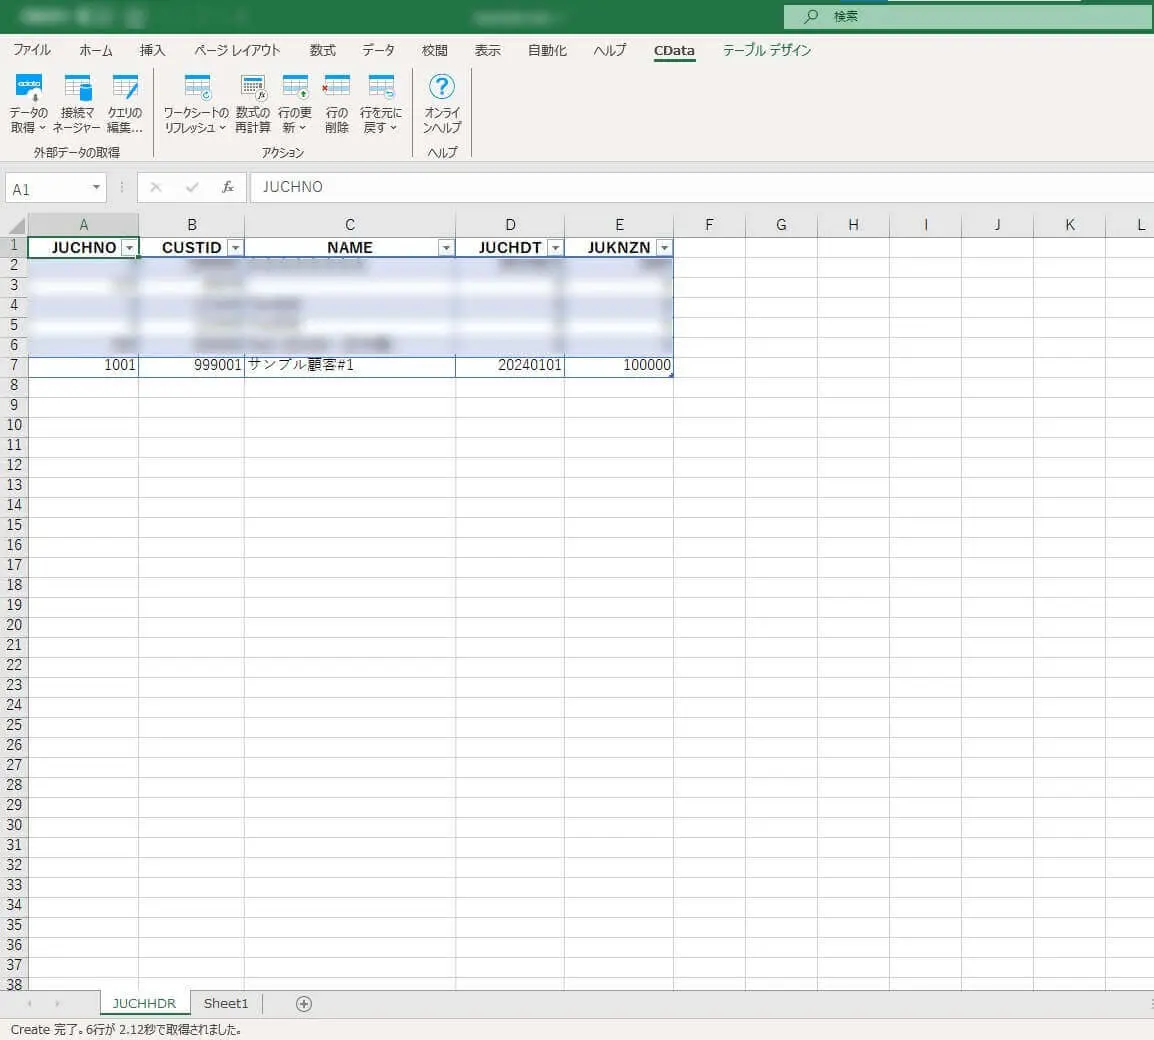Click 行の更新 update rows icon
Screen dimensions: 1154x1040
pos(295,103)
